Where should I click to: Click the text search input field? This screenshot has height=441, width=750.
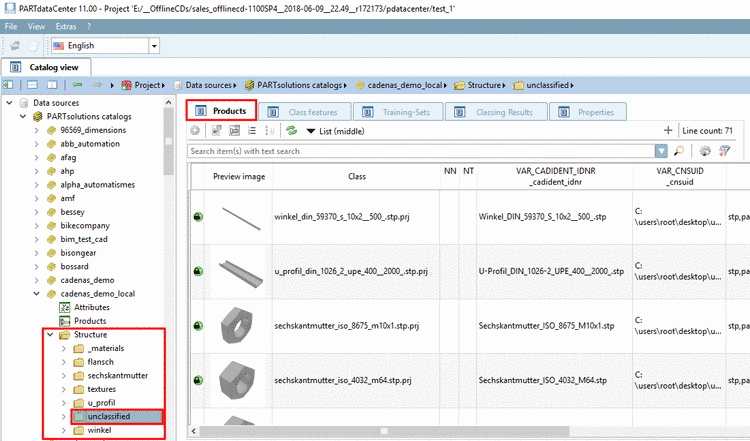tap(421, 151)
